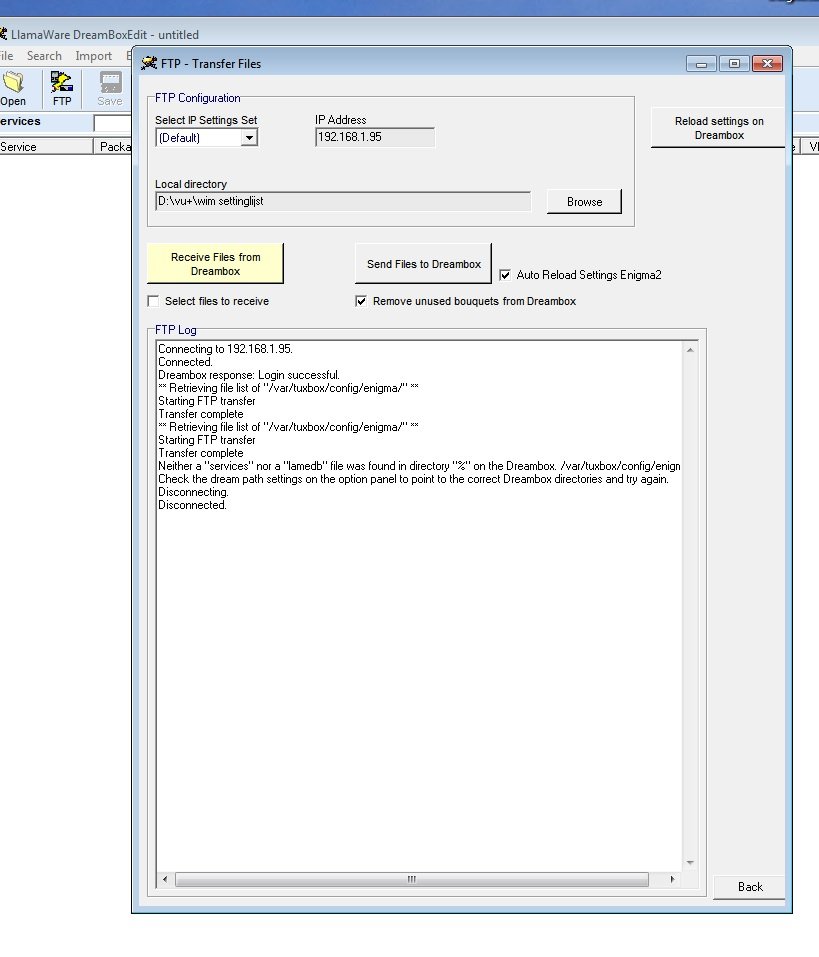
Task: Click log line 'Disconnected.'
Action: tap(192, 505)
